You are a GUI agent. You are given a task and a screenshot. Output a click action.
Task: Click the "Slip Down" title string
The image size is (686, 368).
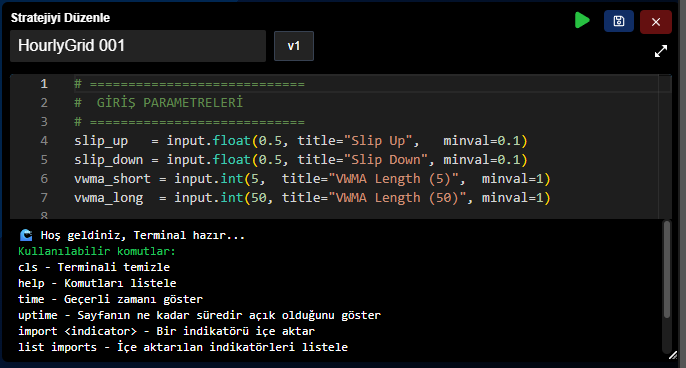click(386, 160)
